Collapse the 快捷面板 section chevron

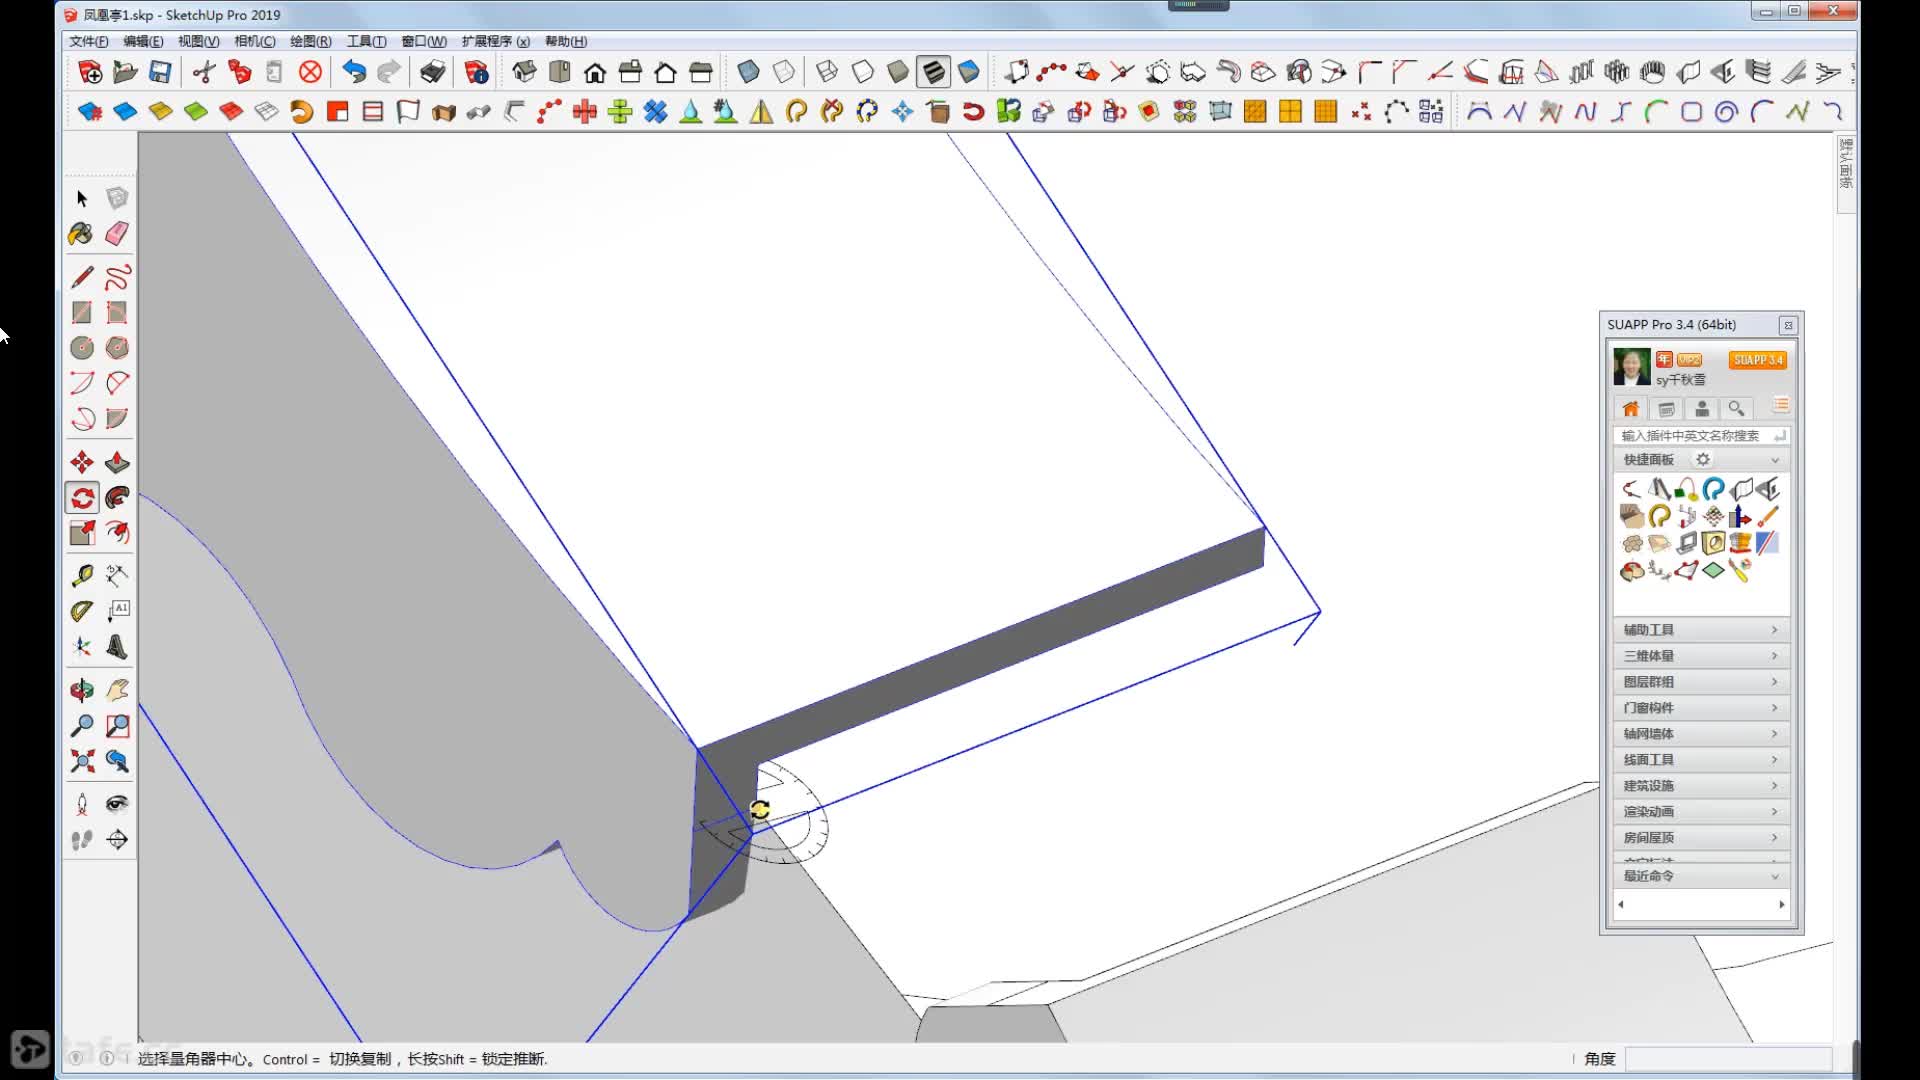1775,460
